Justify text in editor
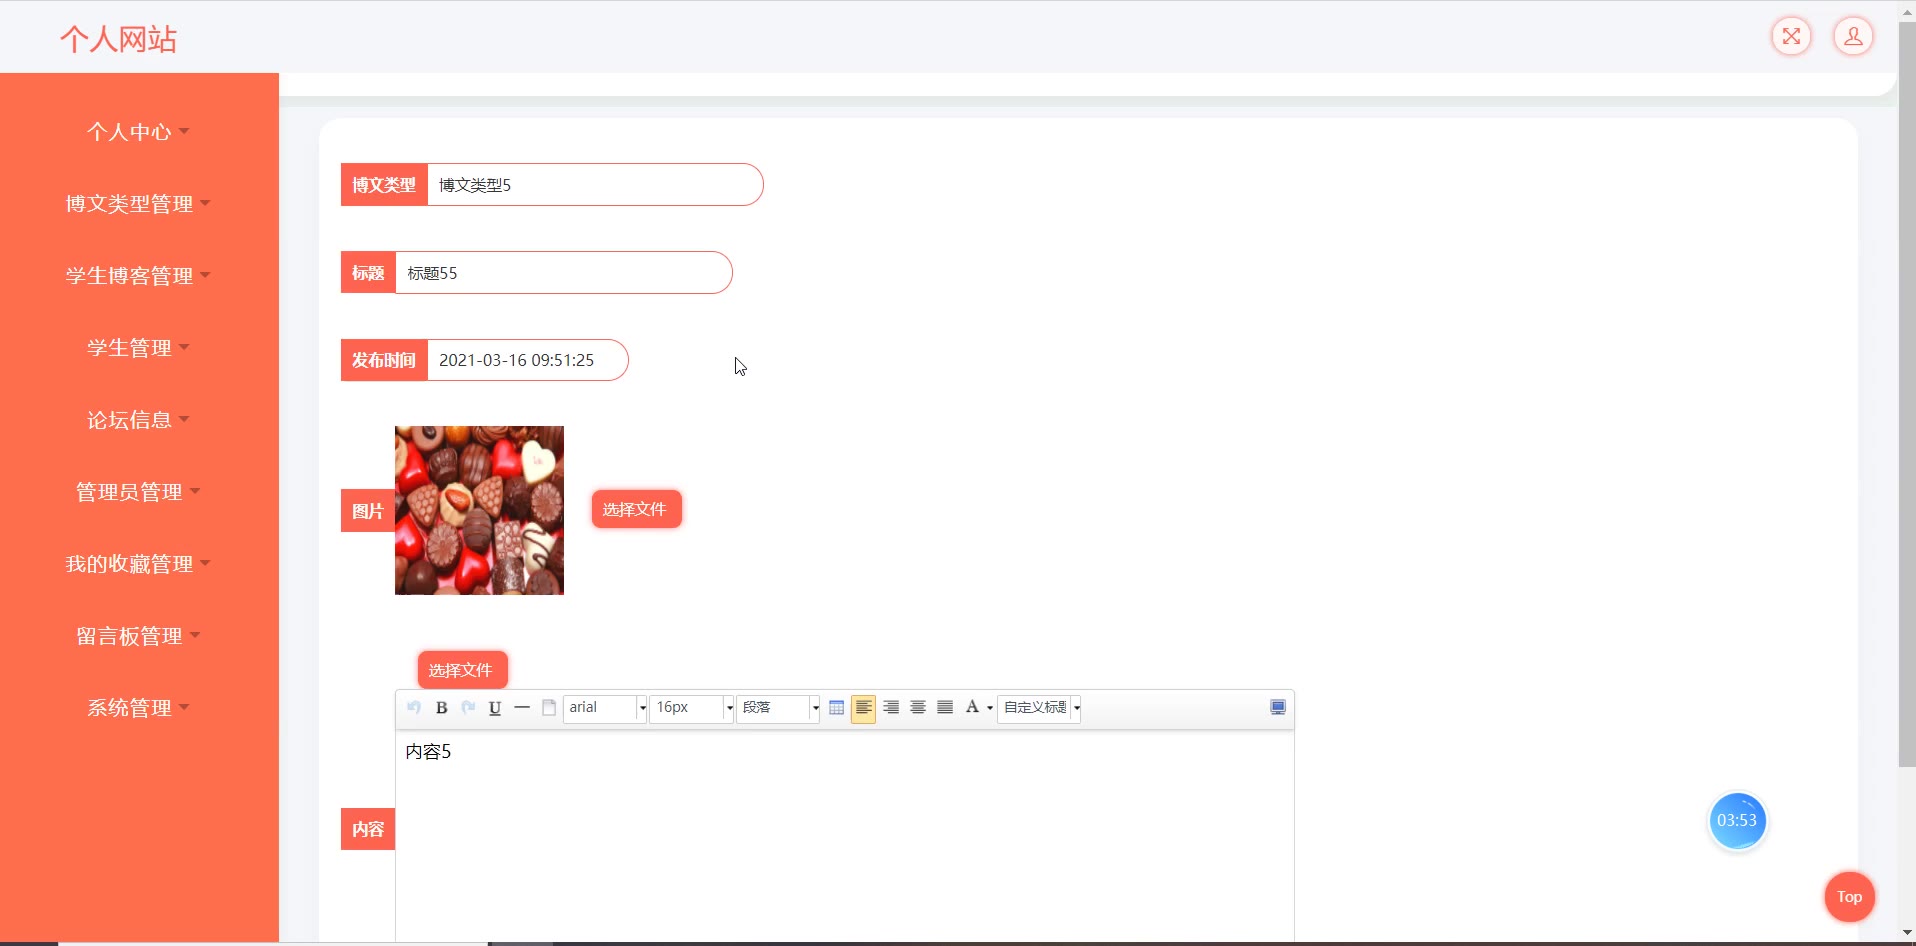 point(945,708)
